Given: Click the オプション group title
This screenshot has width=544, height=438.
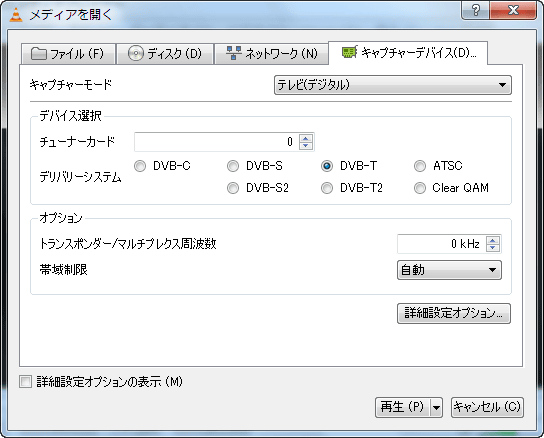Looking at the screenshot, I should (x=61, y=218).
